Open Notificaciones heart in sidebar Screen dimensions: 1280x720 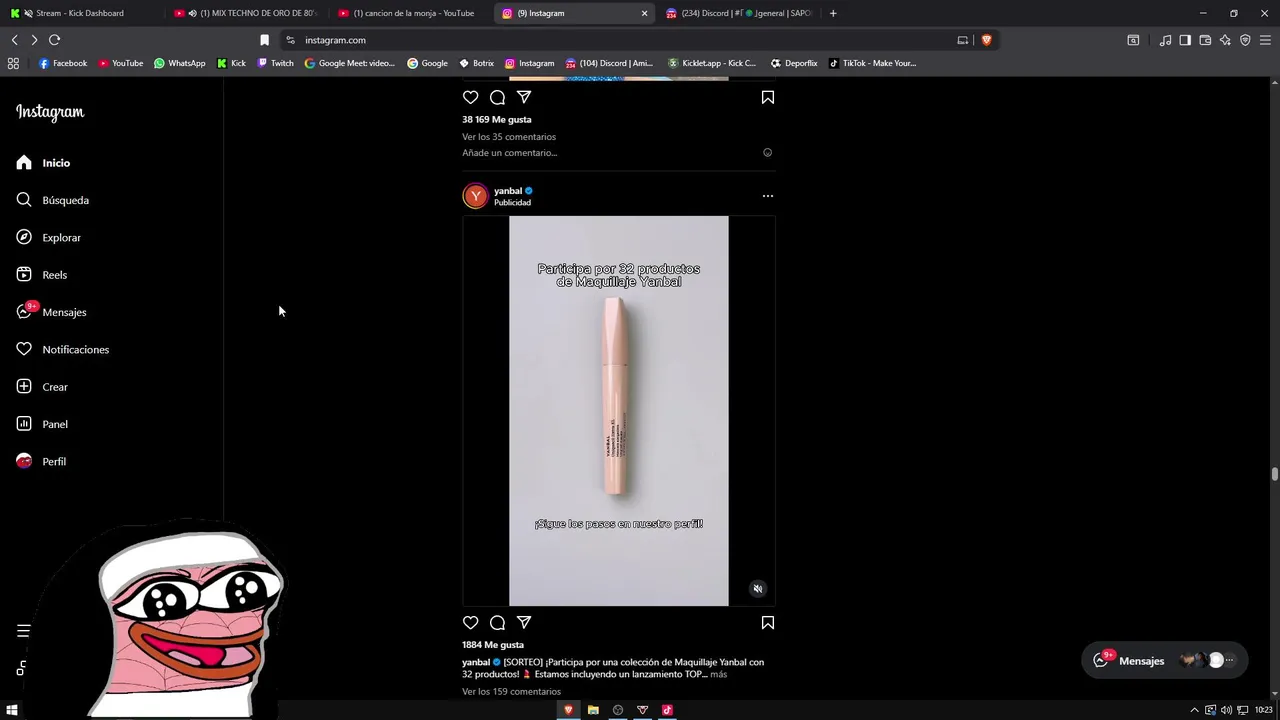62,350
